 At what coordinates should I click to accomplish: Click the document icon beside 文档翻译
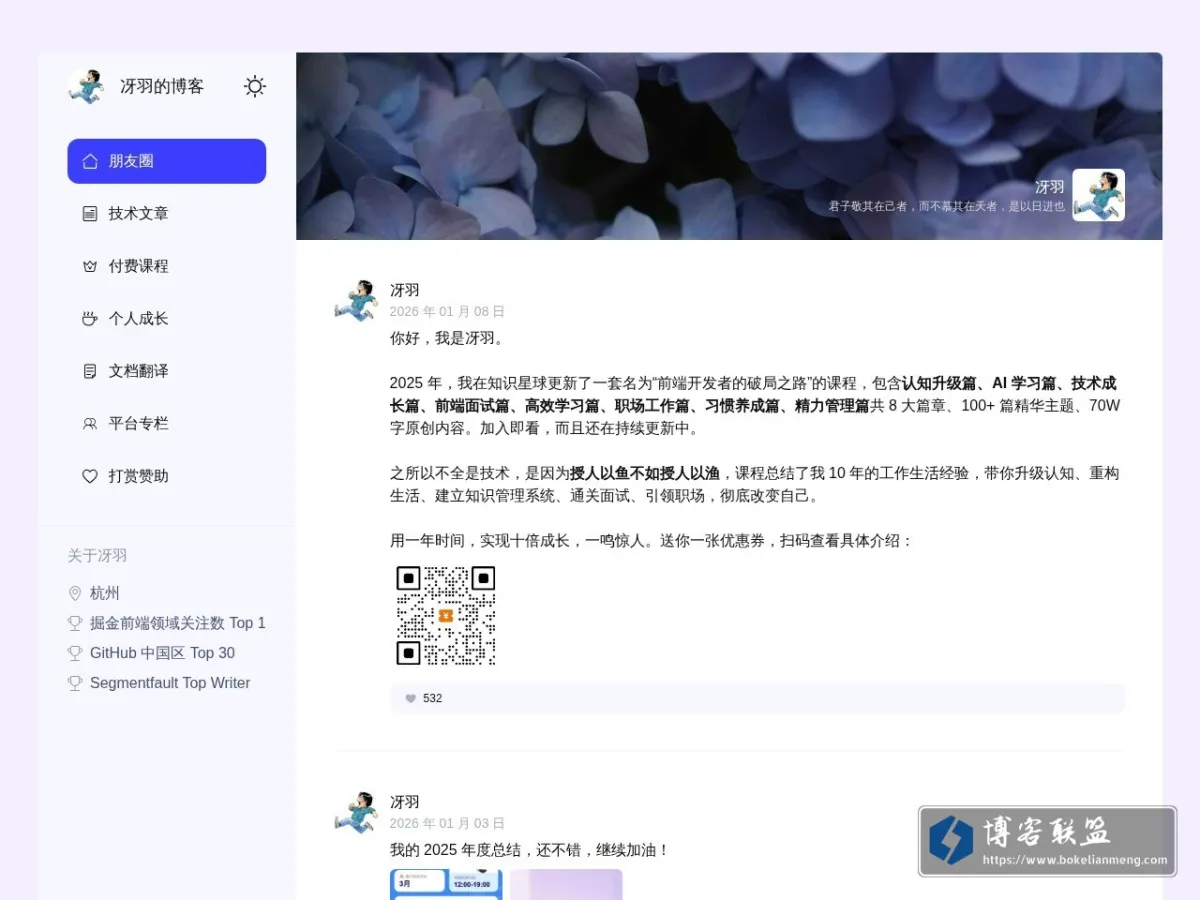click(x=90, y=371)
